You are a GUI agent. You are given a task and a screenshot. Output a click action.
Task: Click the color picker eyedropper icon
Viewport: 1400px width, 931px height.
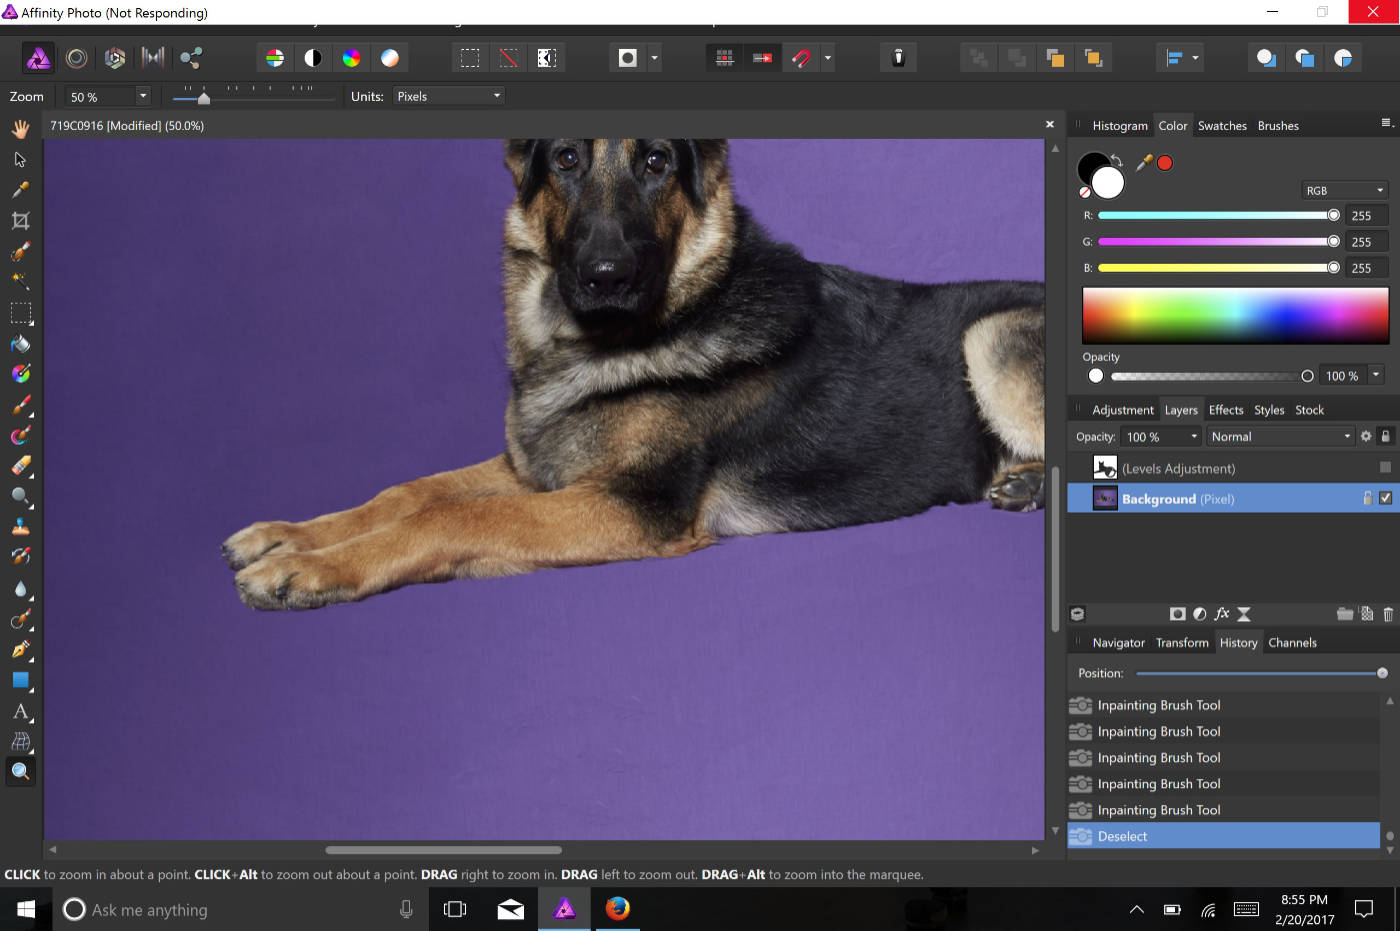(x=1144, y=162)
